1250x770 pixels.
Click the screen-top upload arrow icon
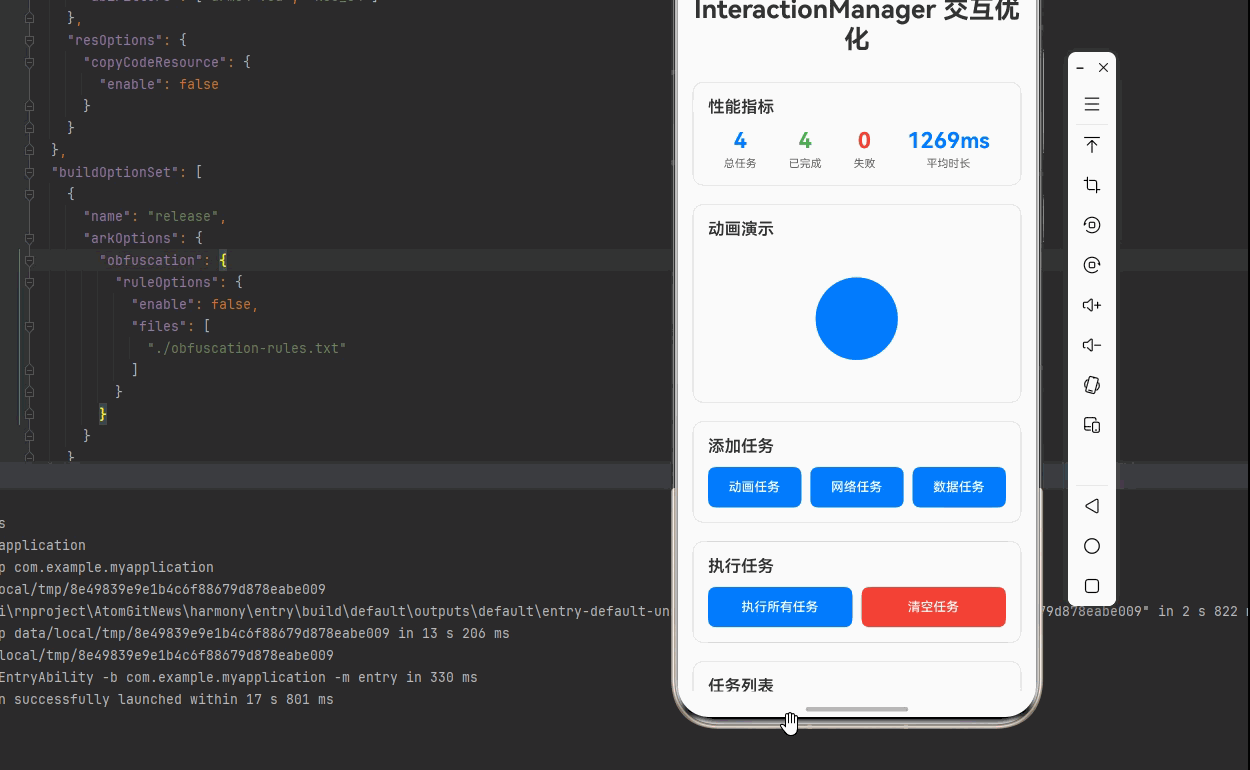(1091, 145)
